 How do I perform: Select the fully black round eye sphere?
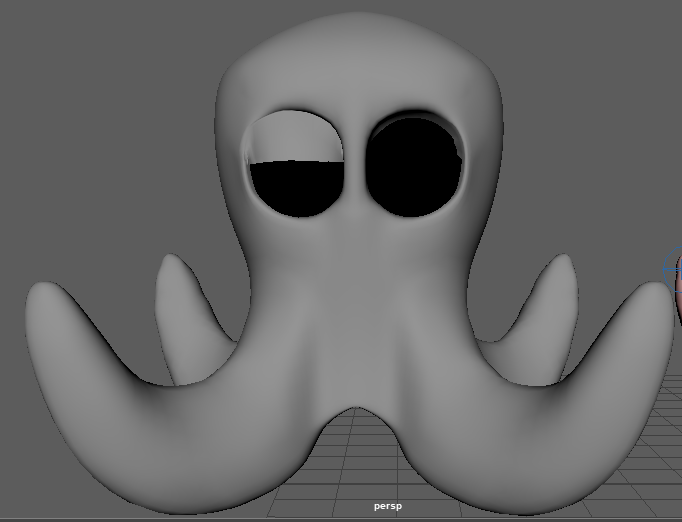click(415, 167)
